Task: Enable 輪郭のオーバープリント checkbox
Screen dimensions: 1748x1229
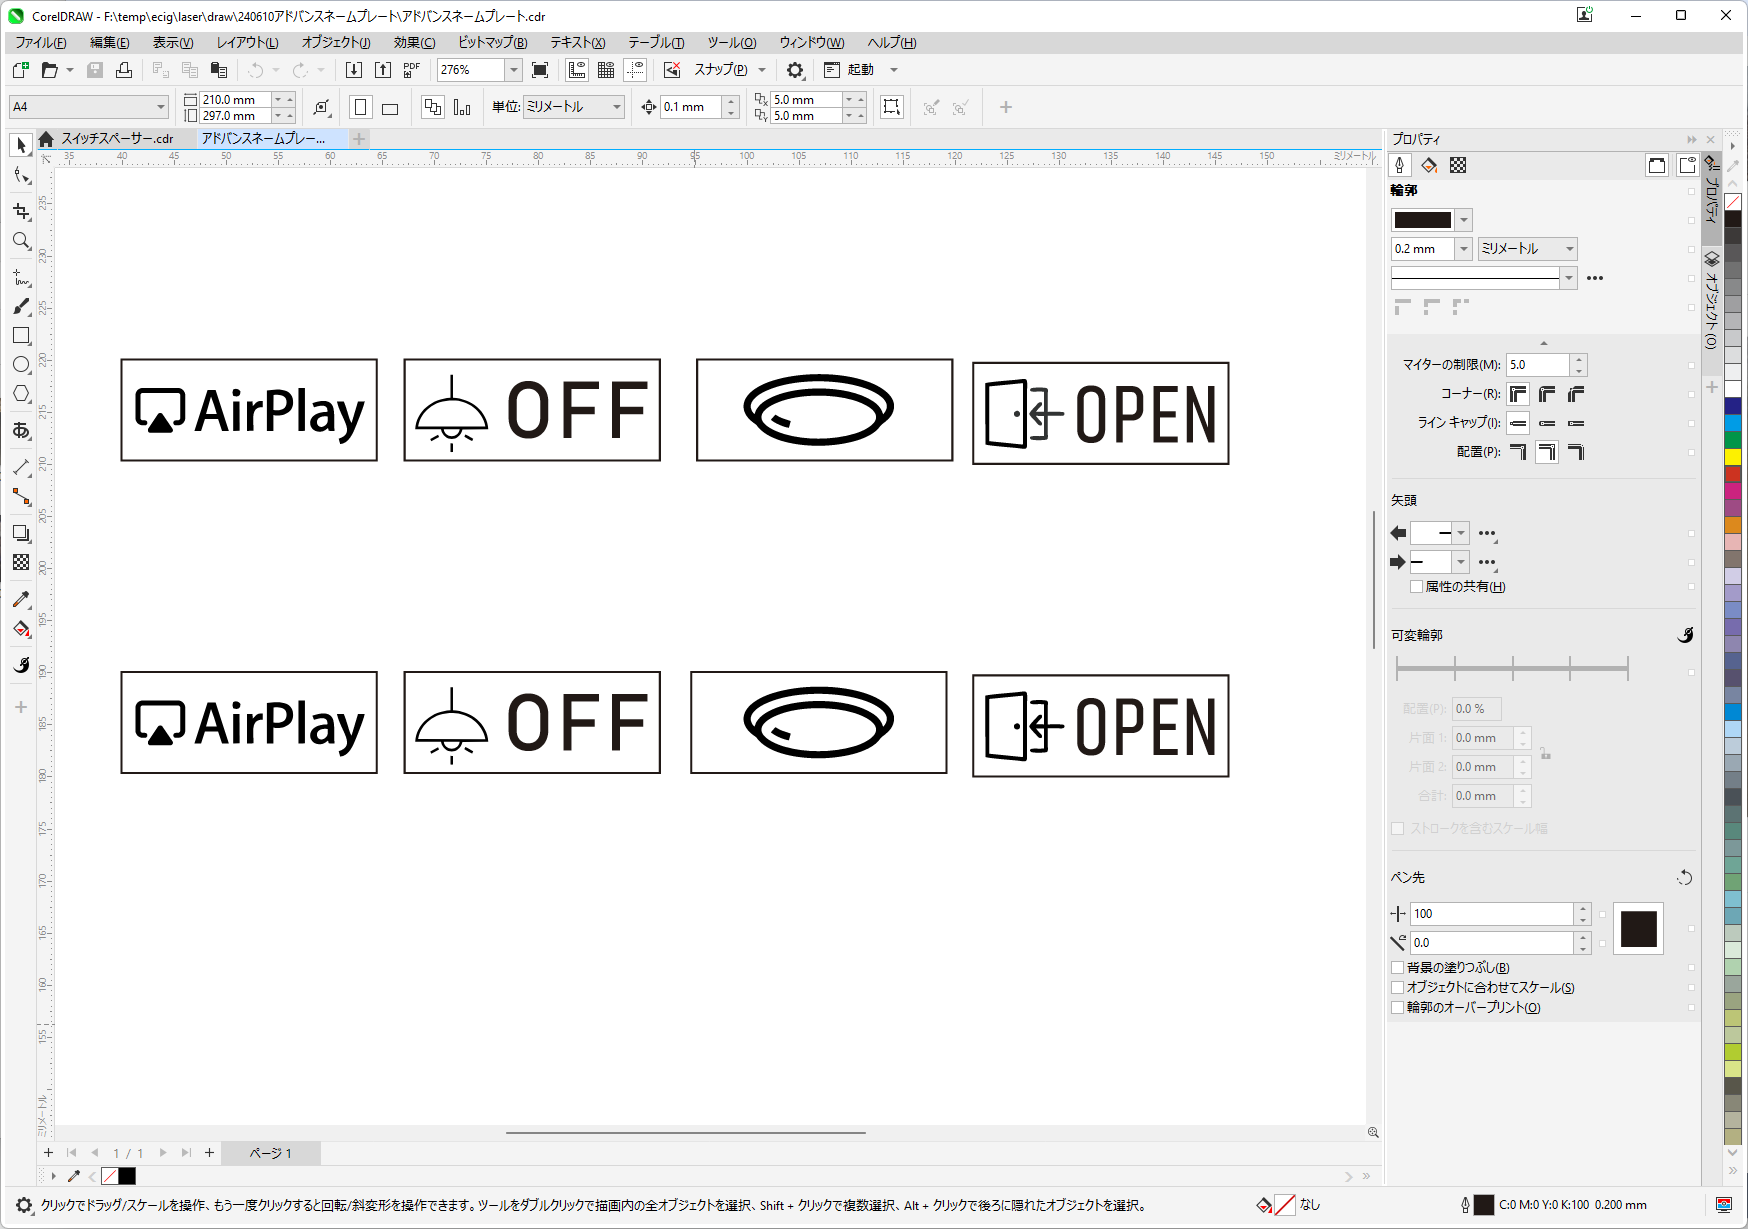Action: (x=1398, y=1007)
